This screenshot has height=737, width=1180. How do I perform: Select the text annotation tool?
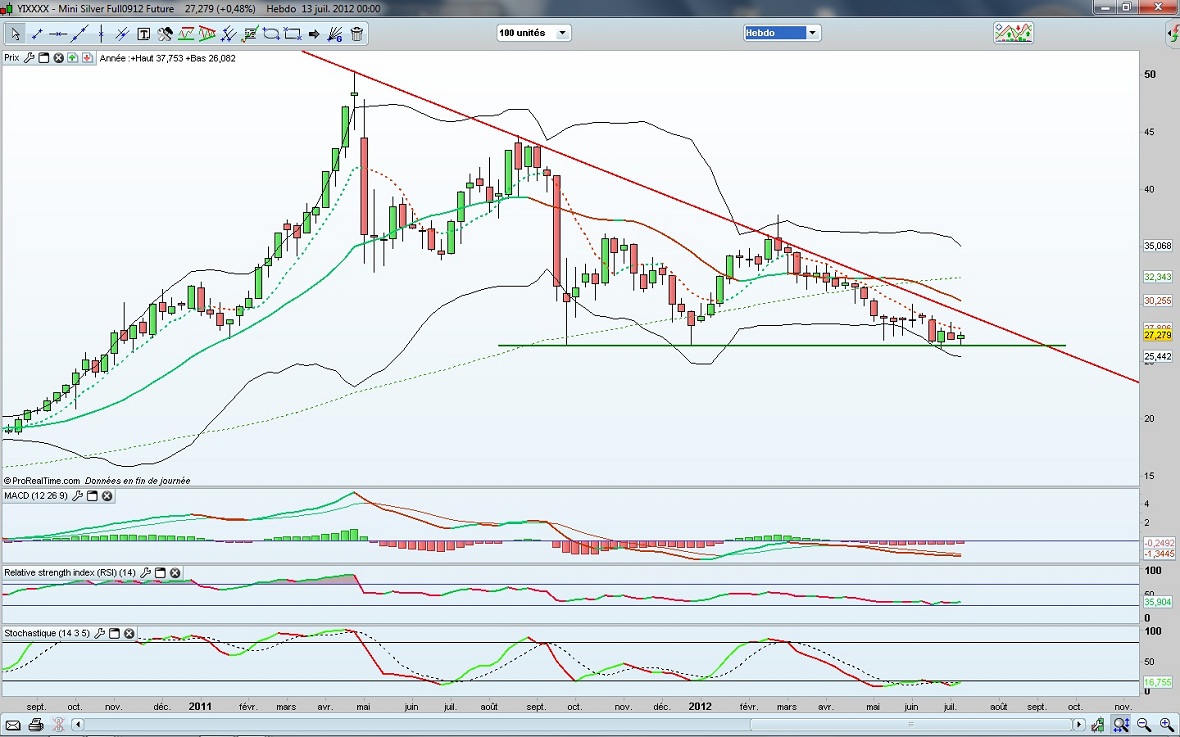click(144, 33)
